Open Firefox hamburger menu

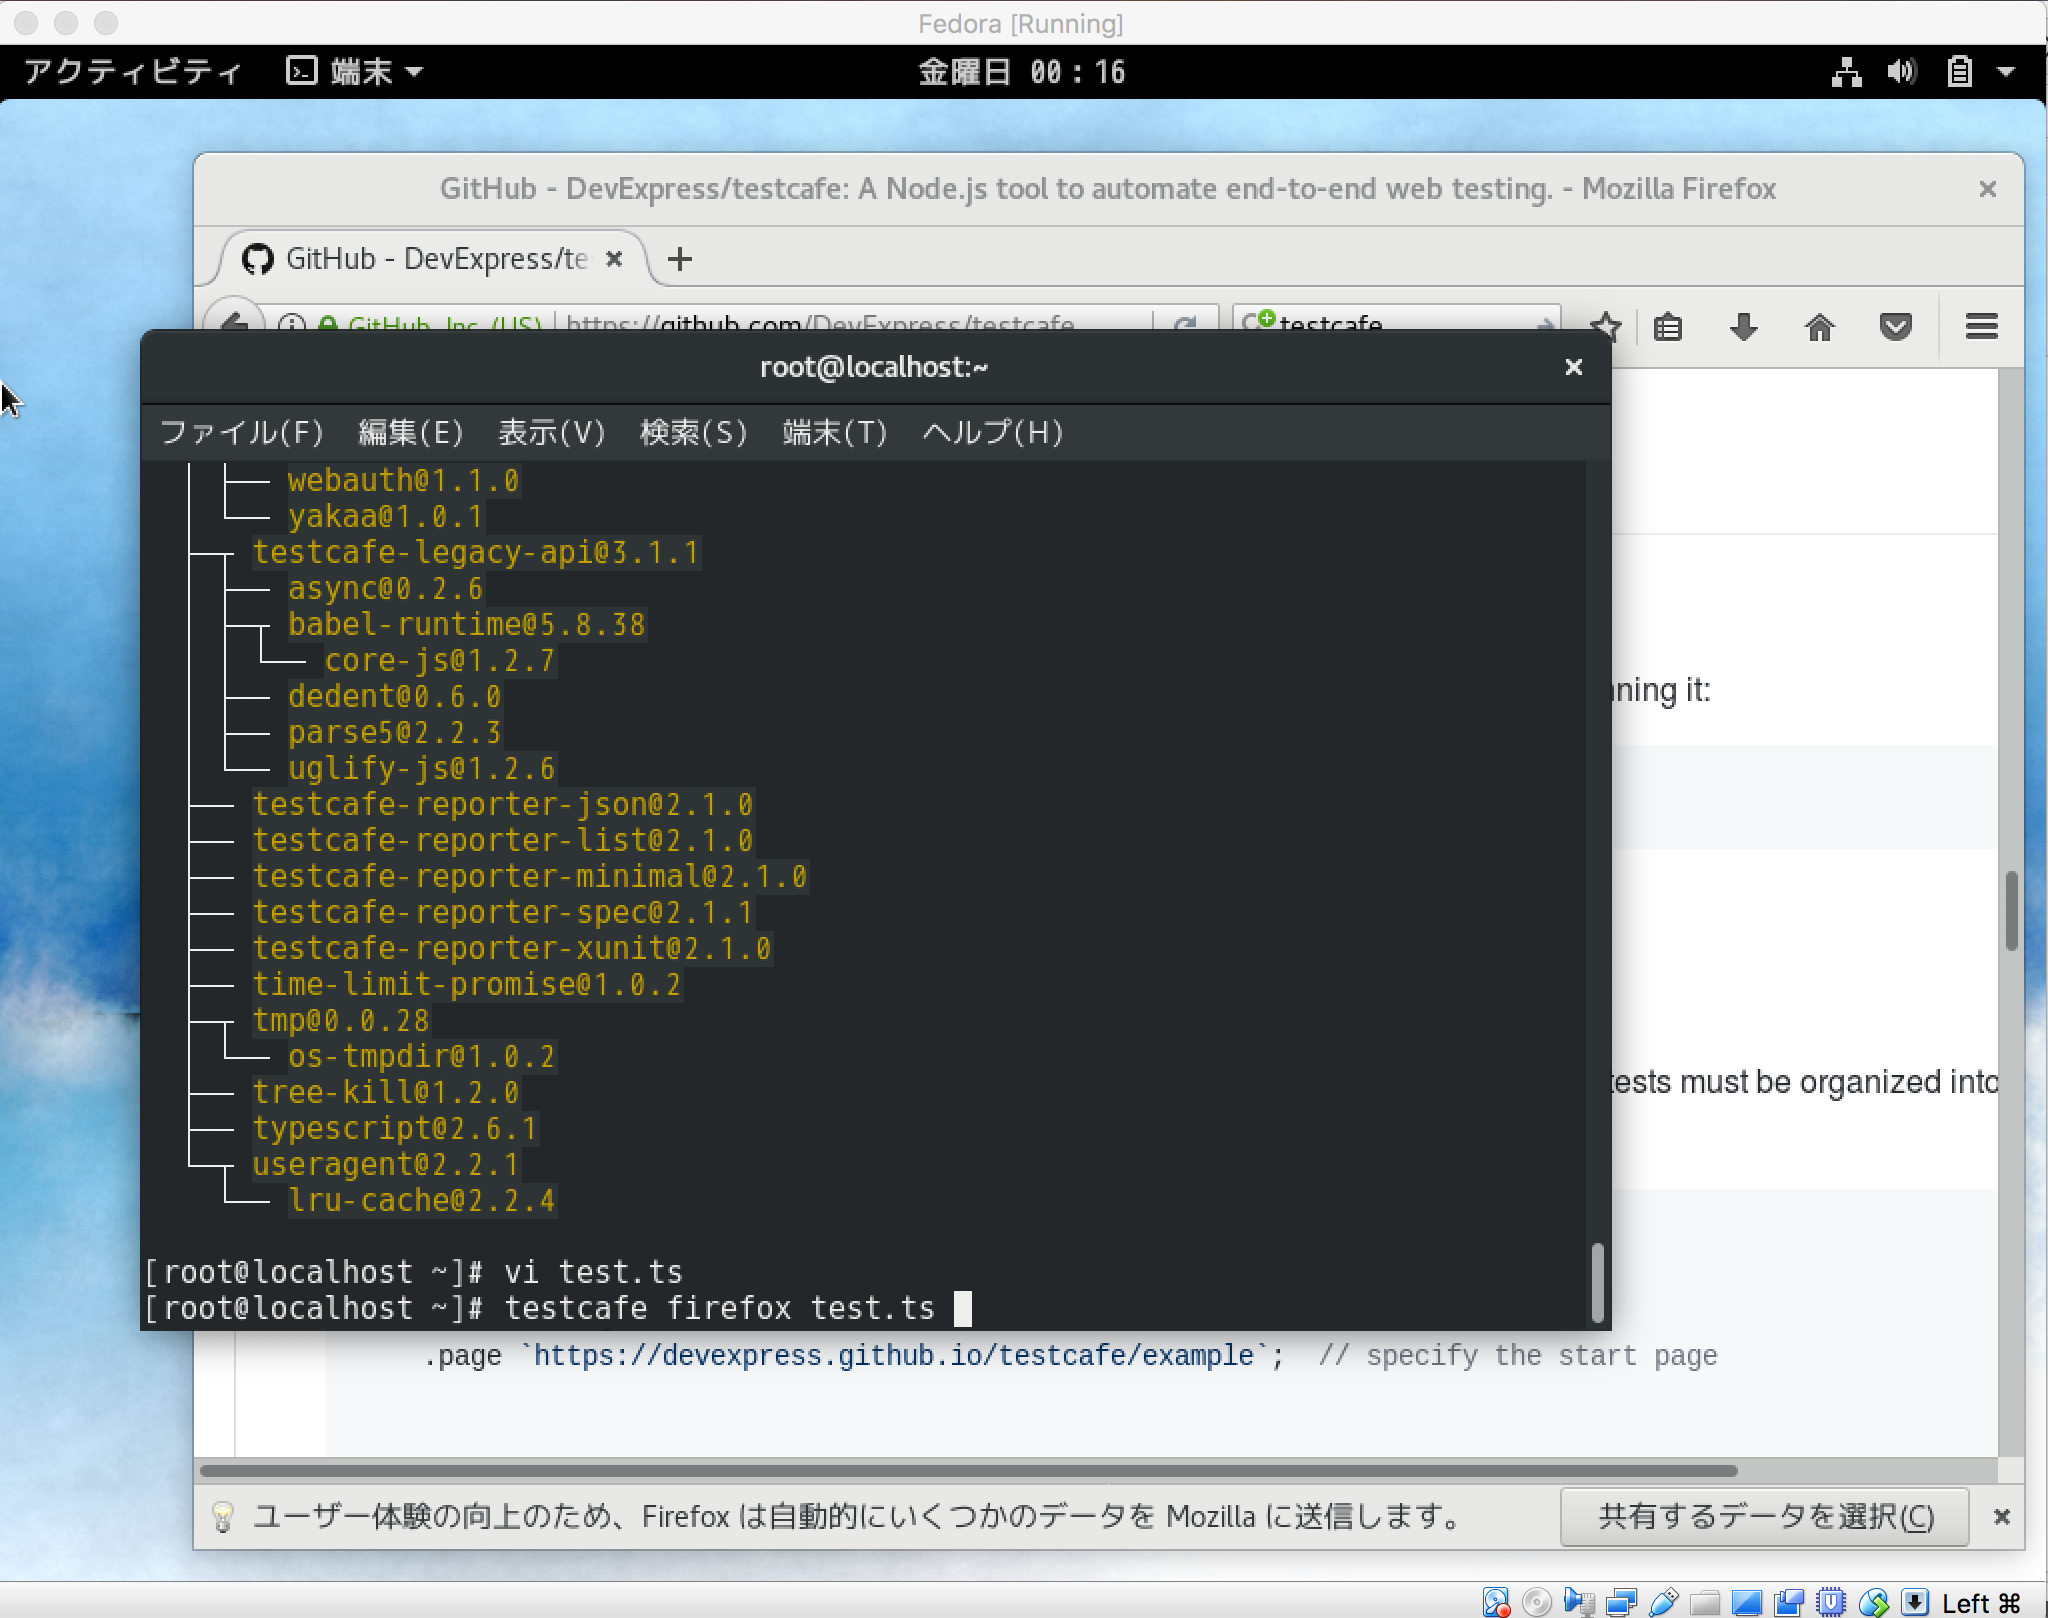(1981, 327)
